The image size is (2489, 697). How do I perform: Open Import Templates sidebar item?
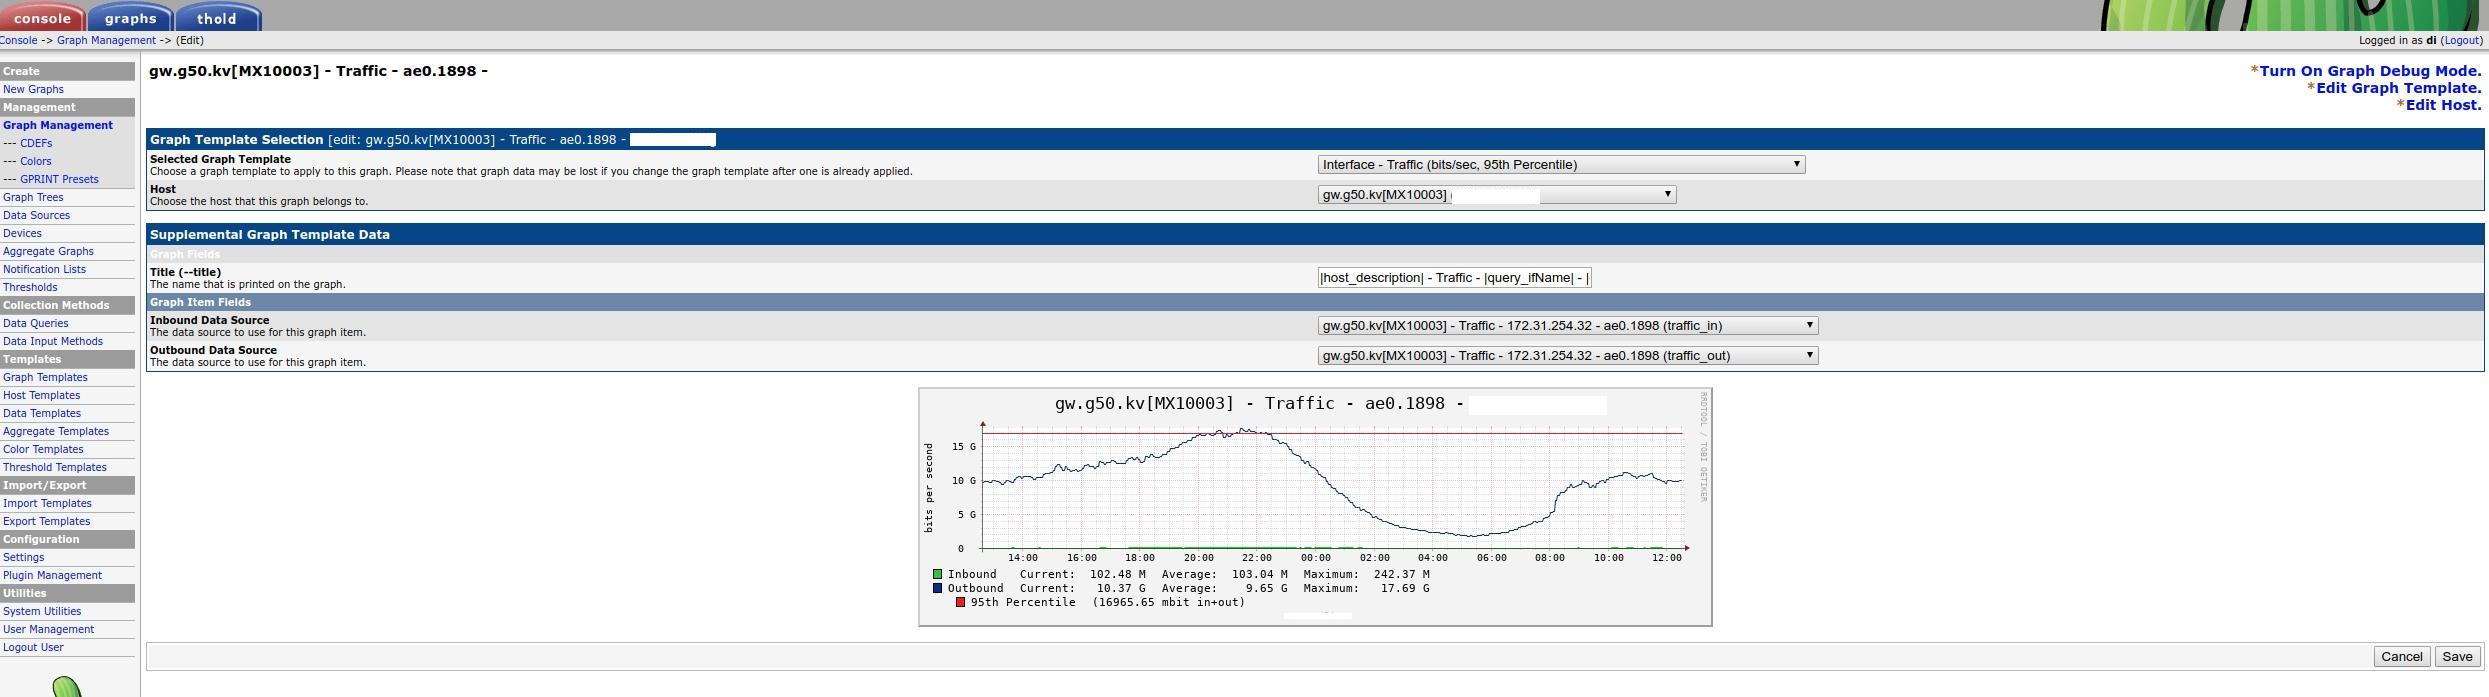coord(47,503)
